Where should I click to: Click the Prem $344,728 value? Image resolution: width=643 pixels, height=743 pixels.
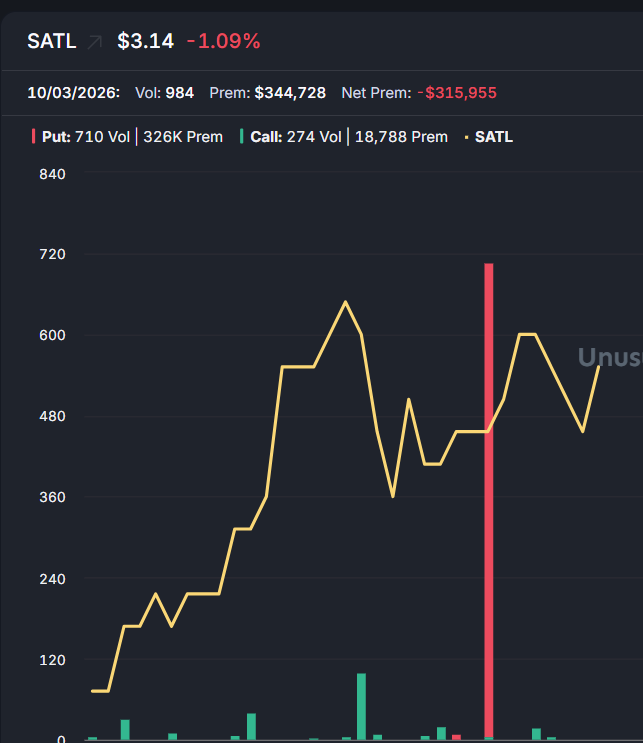point(290,93)
